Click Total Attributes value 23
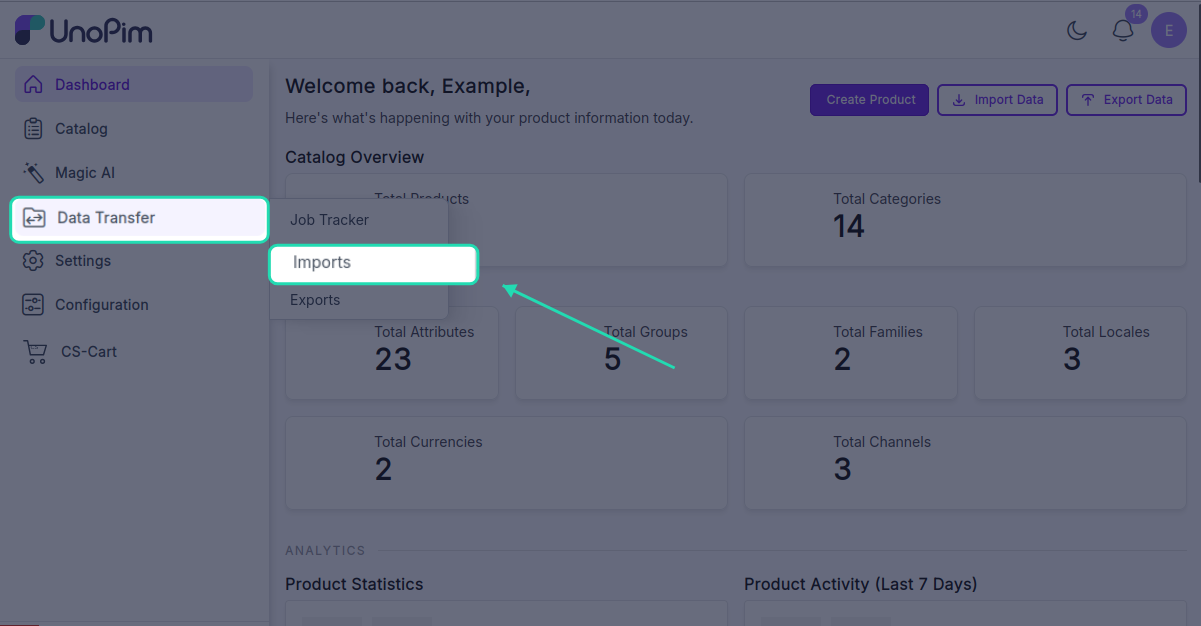The image size is (1201, 626). (393, 359)
